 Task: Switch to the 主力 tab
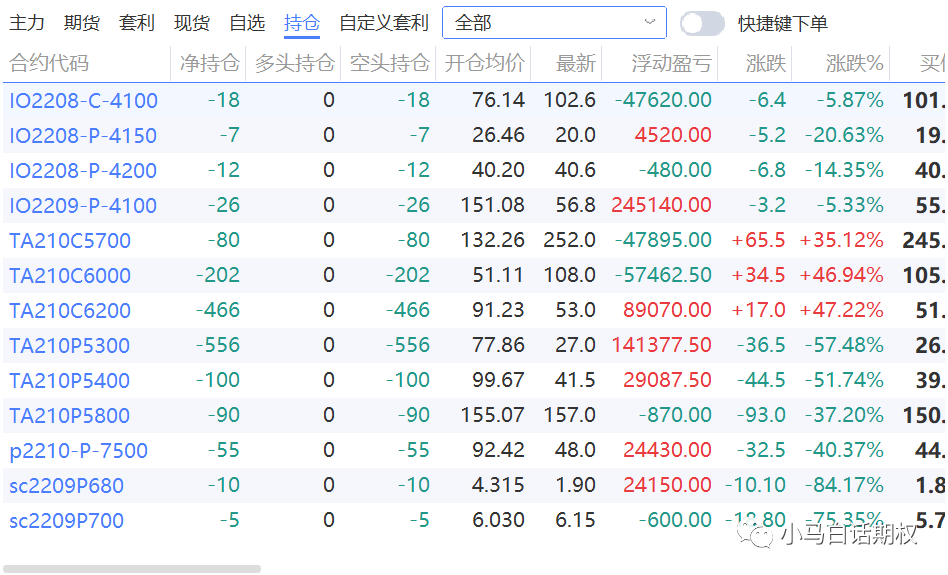point(27,23)
